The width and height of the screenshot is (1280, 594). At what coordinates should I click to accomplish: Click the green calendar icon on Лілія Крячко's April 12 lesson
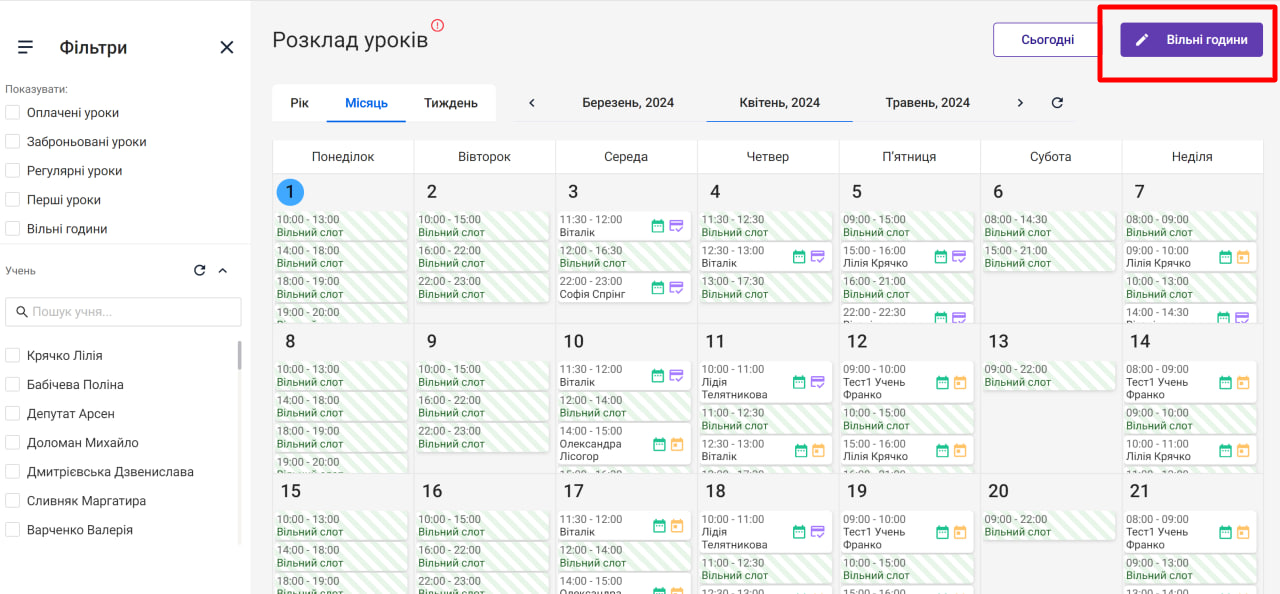(941, 451)
